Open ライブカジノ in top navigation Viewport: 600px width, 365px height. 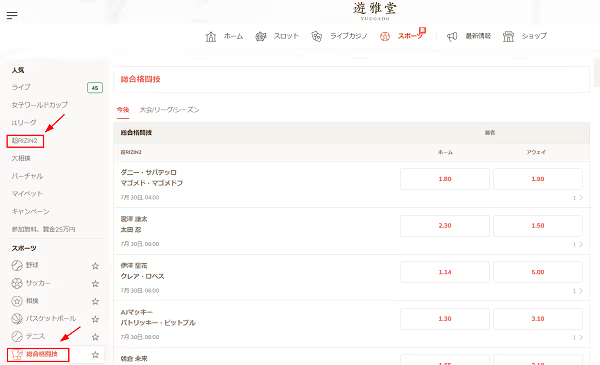(x=349, y=36)
